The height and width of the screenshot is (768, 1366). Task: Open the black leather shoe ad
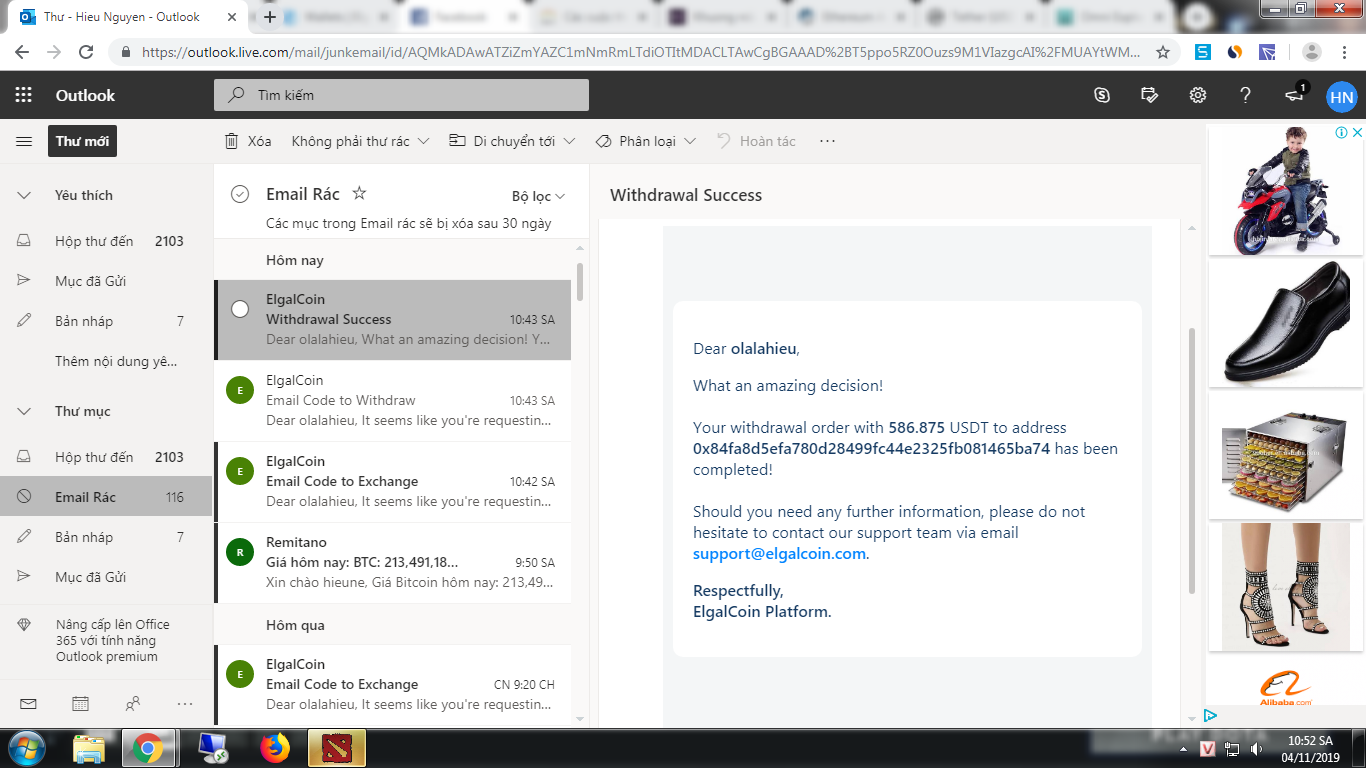pos(1285,323)
